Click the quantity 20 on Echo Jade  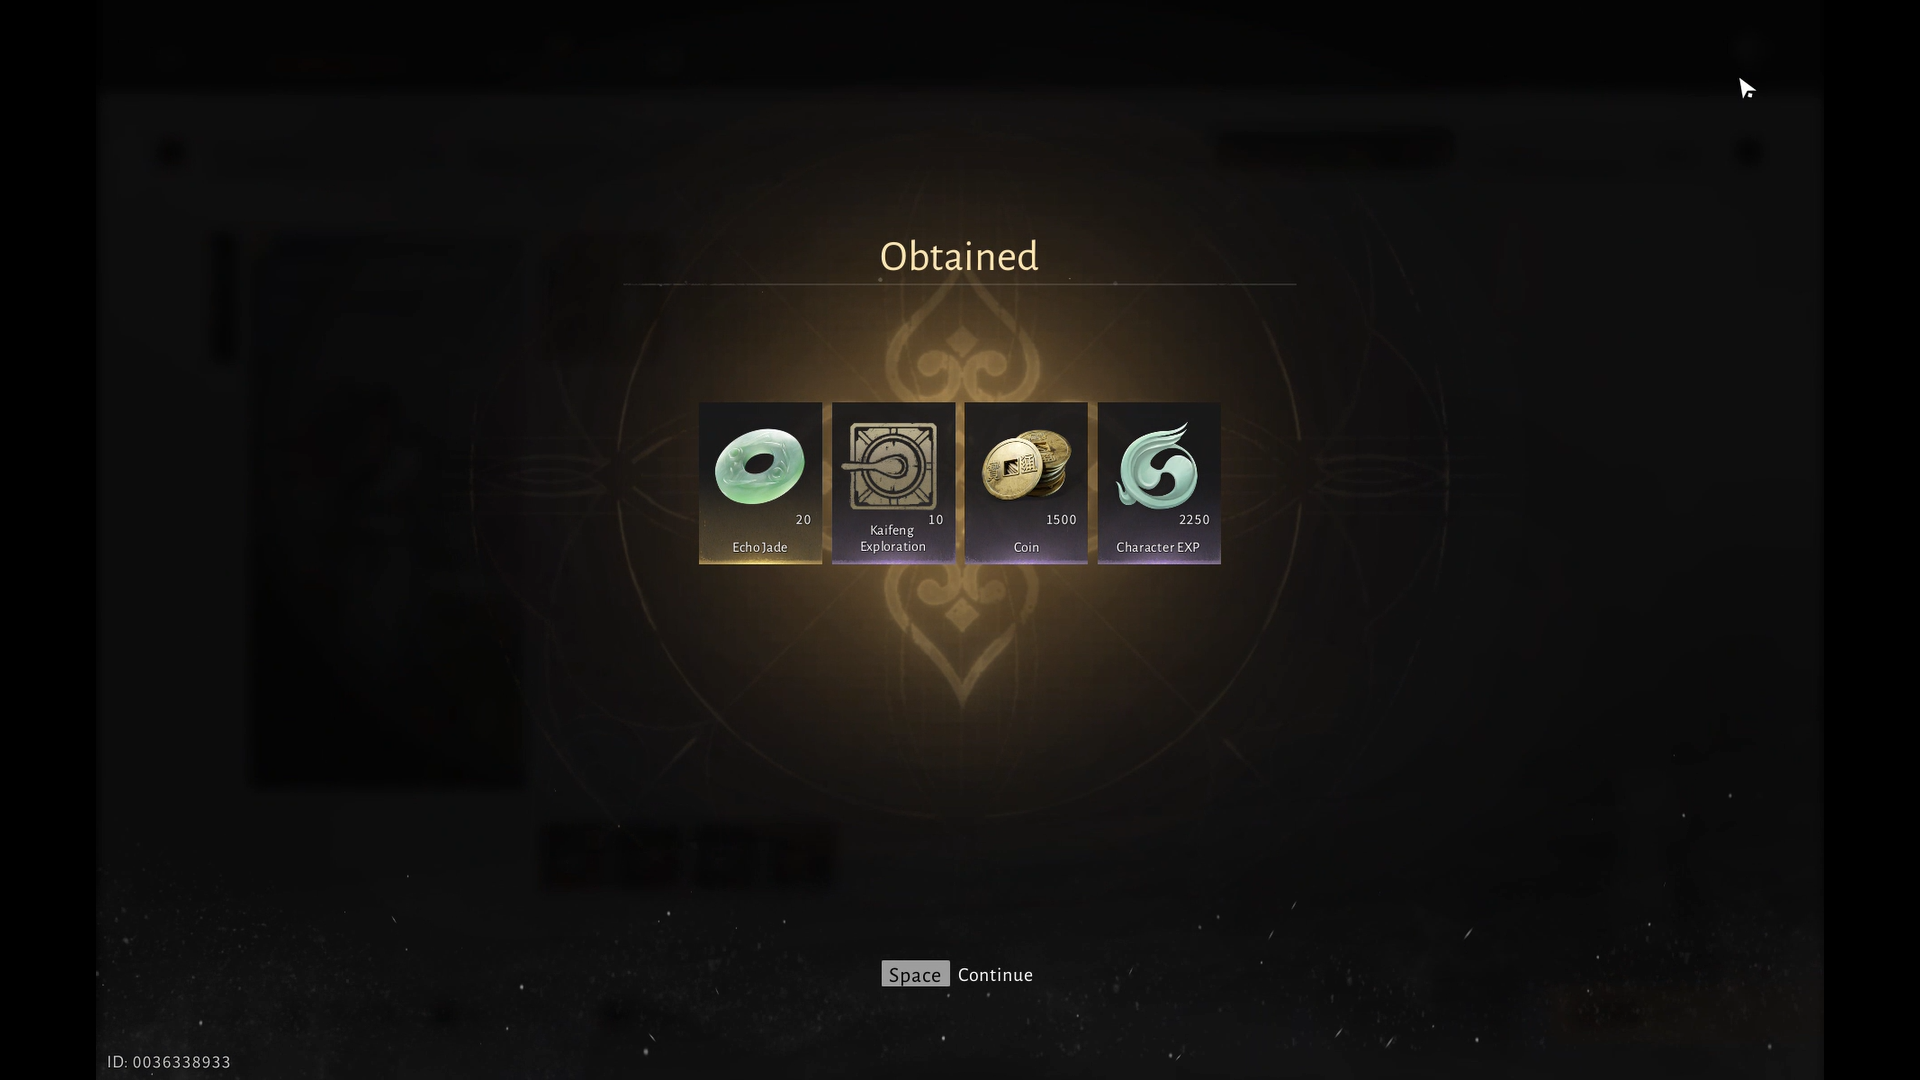[x=803, y=520]
